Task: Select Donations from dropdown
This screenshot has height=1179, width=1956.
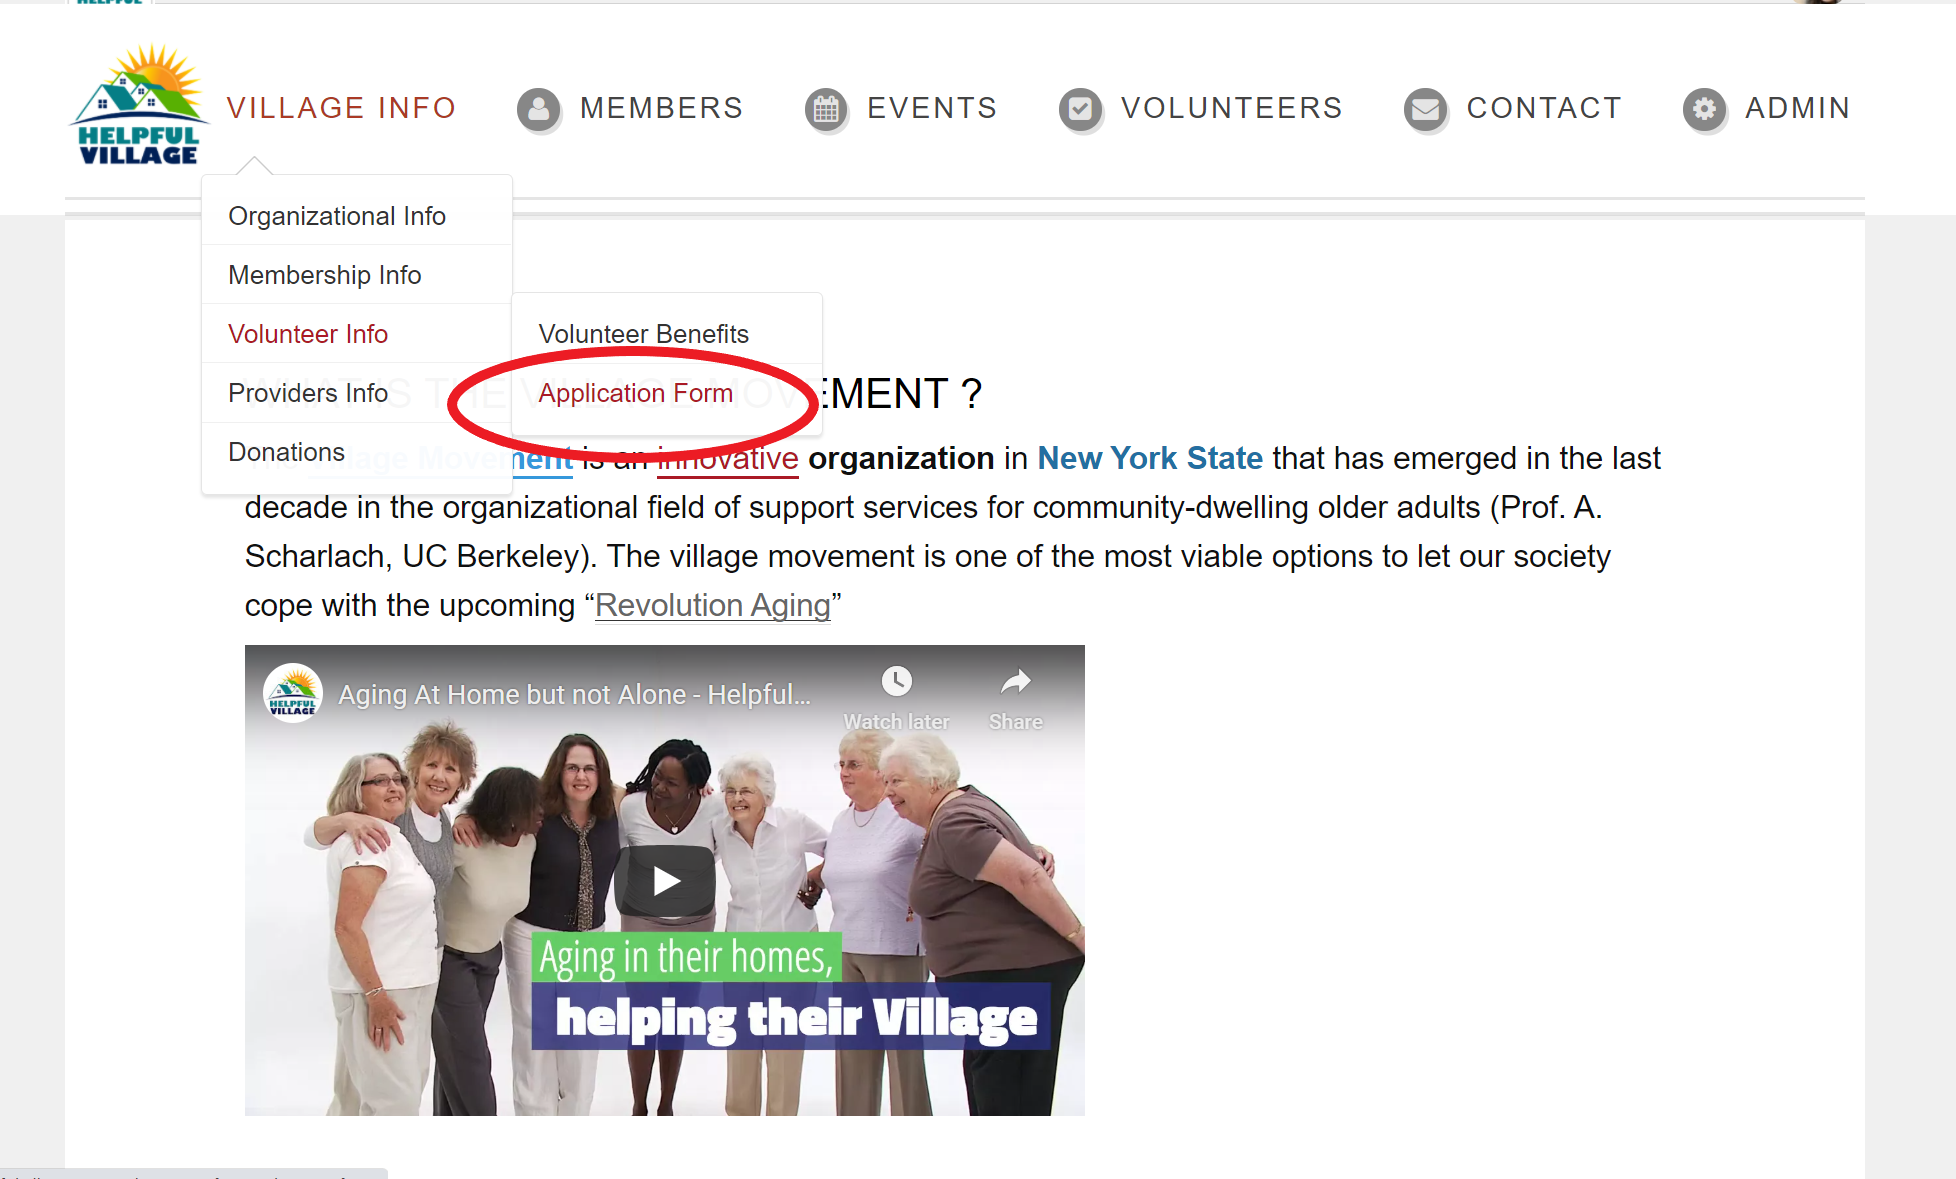Action: pyautogui.click(x=357, y=452)
